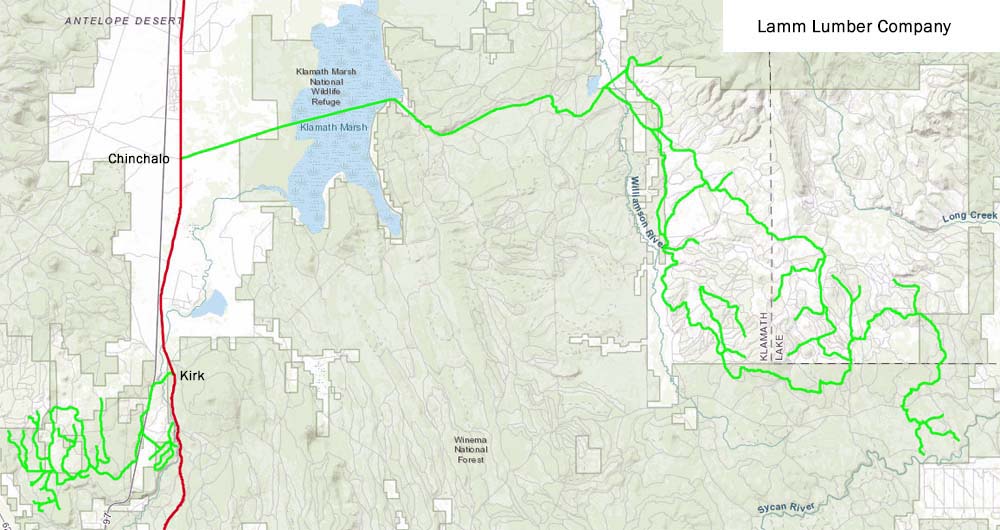The height and width of the screenshot is (530, 1000).
Task: Click the vertical Klamath Lake county text
Action: (772, 337)
